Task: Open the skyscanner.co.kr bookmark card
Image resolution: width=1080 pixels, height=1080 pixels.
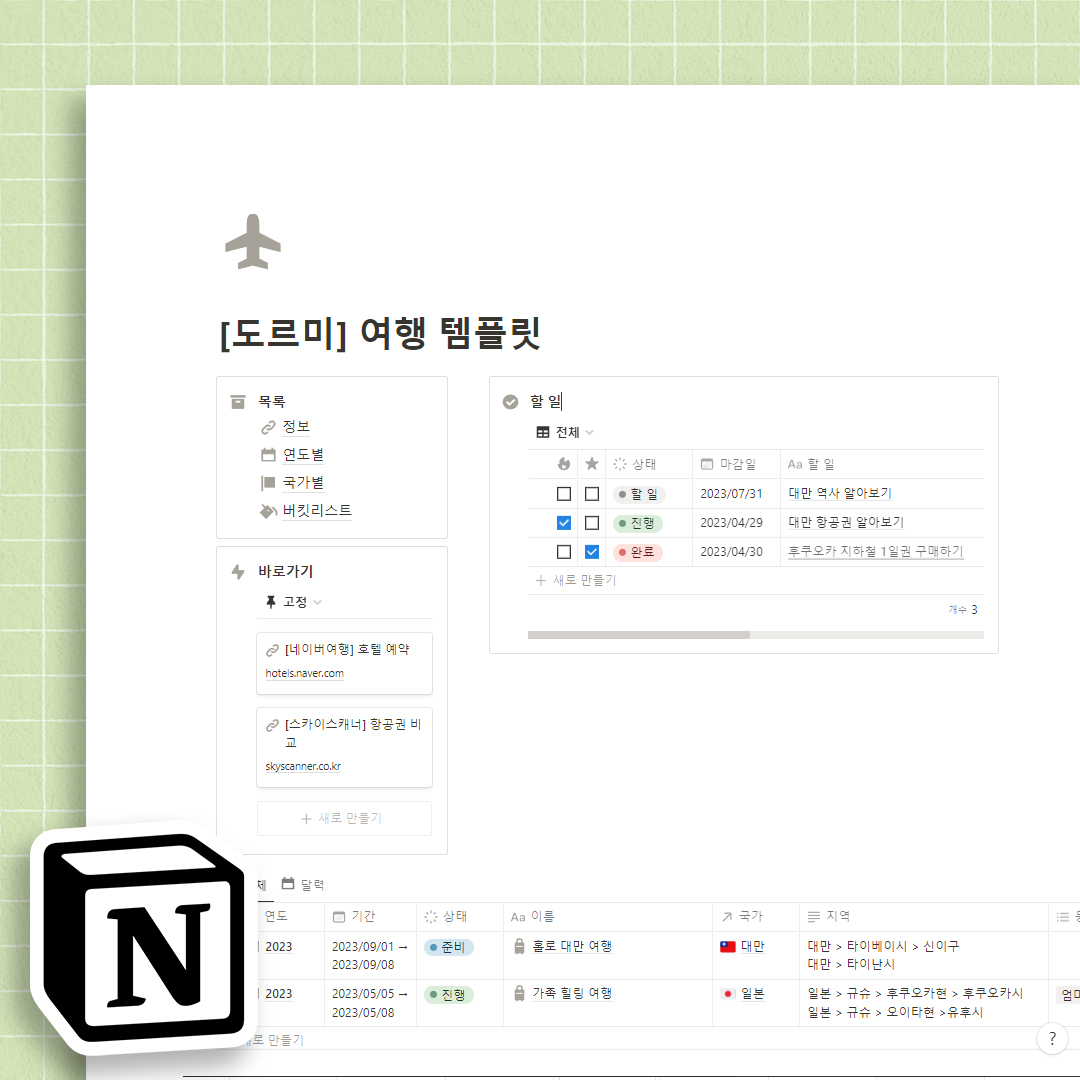Action: [x=344, y=747]
